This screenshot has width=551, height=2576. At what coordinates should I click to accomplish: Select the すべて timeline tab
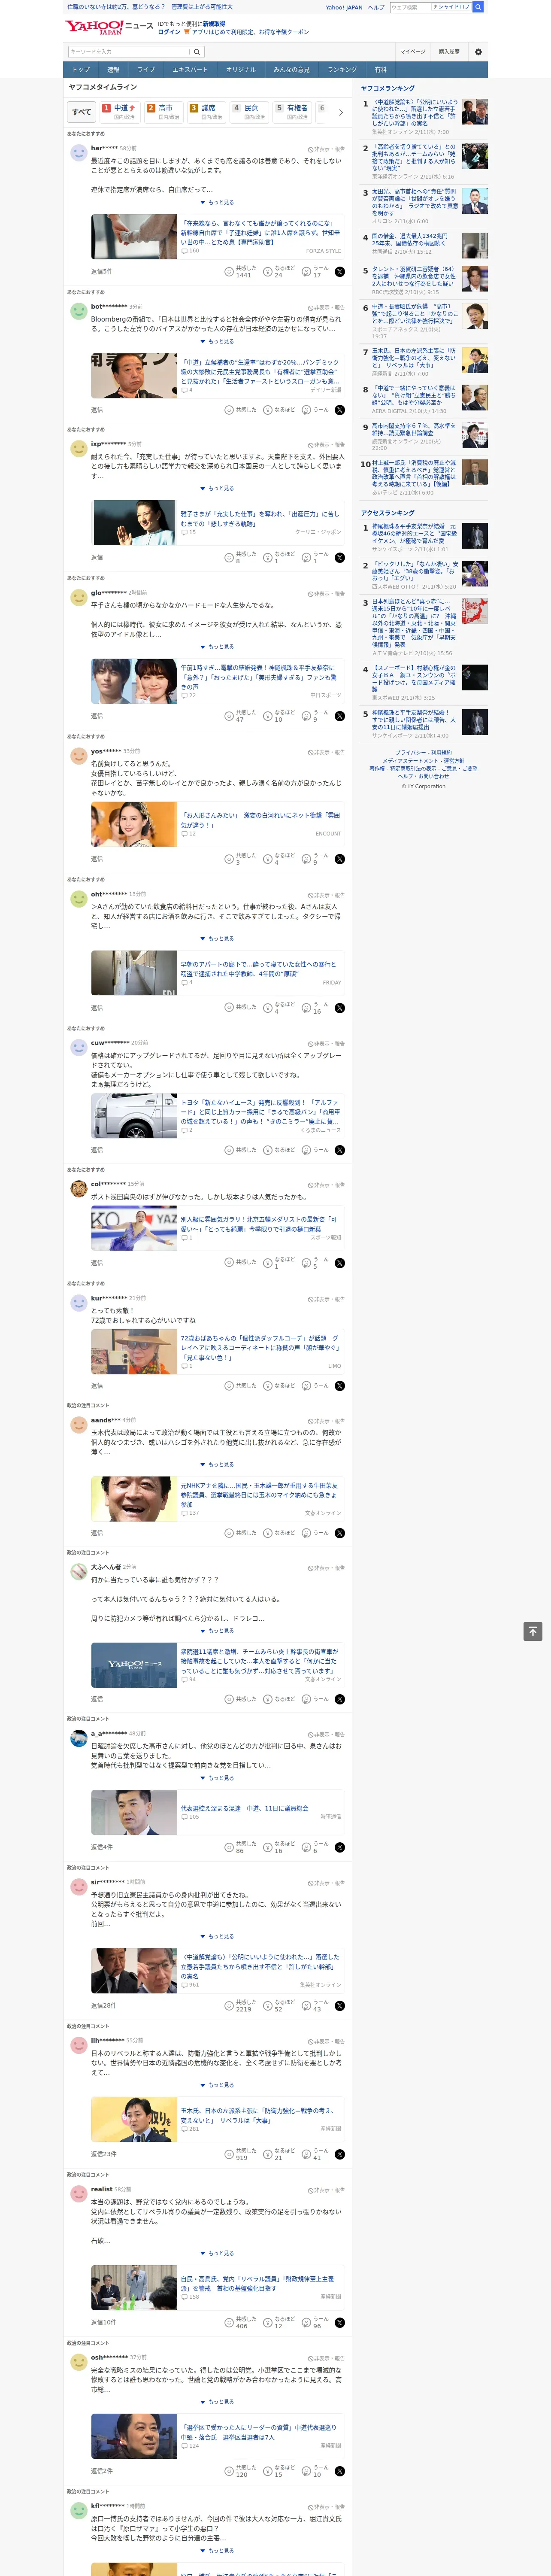[x=81, y=112]
